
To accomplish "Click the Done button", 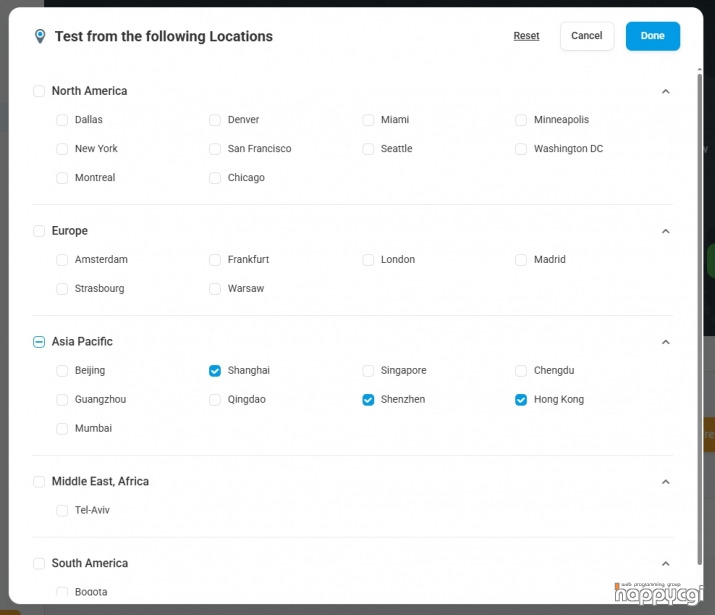I will (652, 36).
